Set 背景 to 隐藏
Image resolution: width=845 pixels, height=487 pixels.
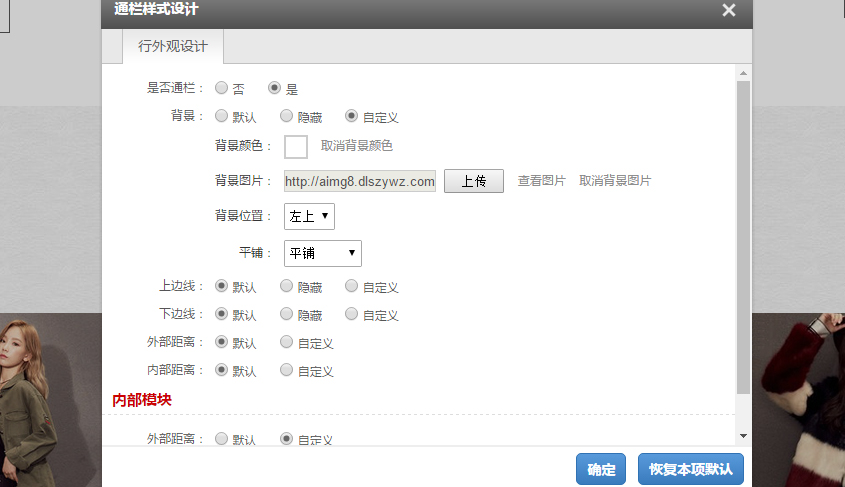pyautogui.click(x=287, y=116)
